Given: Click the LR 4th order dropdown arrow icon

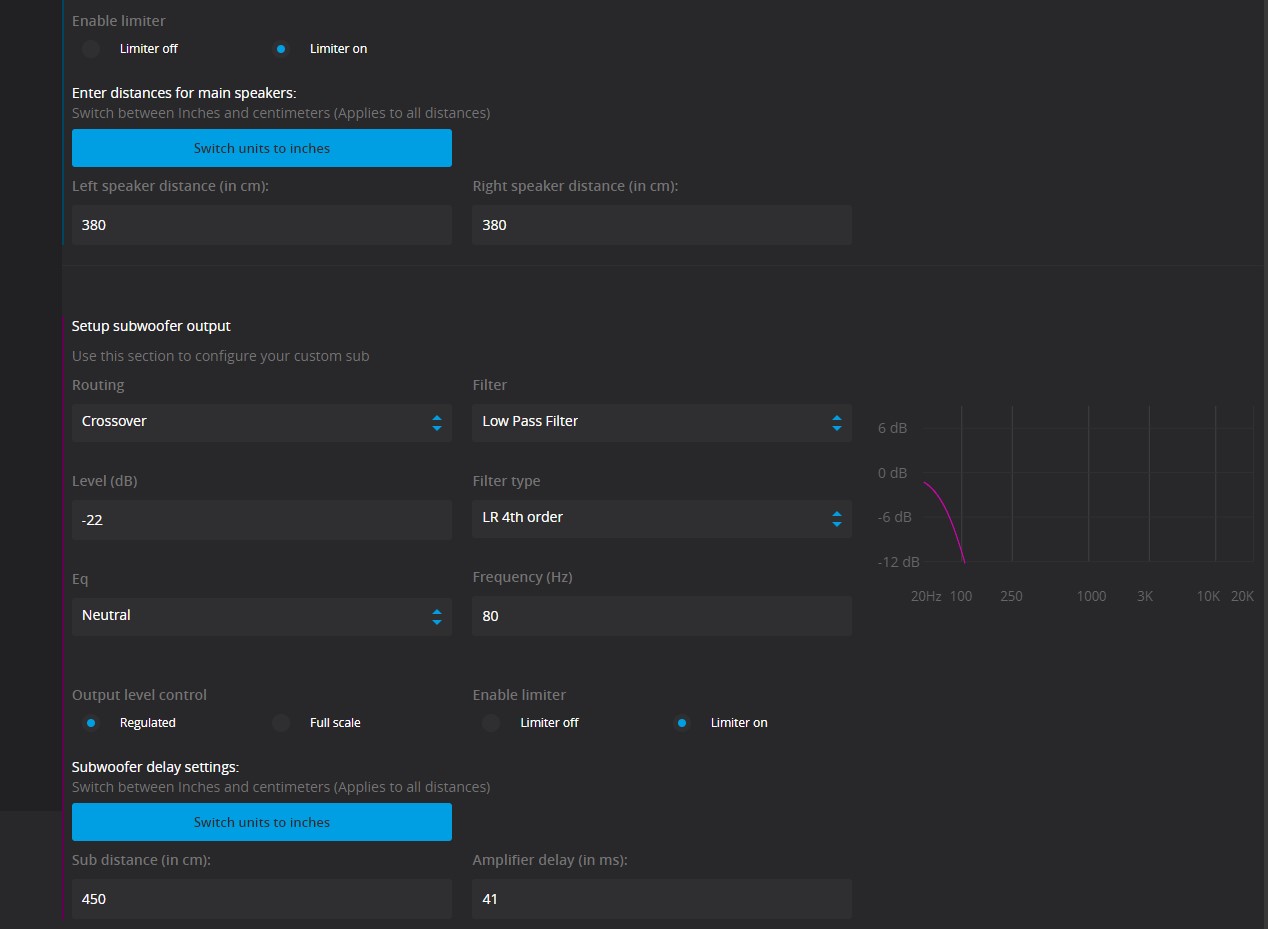Looking at the screenshot, I should pyautogui.click(x=837, y=518).
